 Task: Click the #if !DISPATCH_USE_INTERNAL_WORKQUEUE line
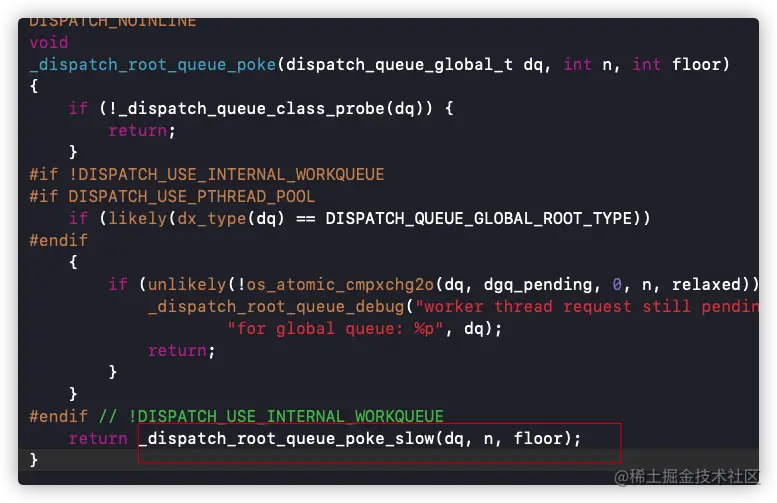(x=207, y=174)
